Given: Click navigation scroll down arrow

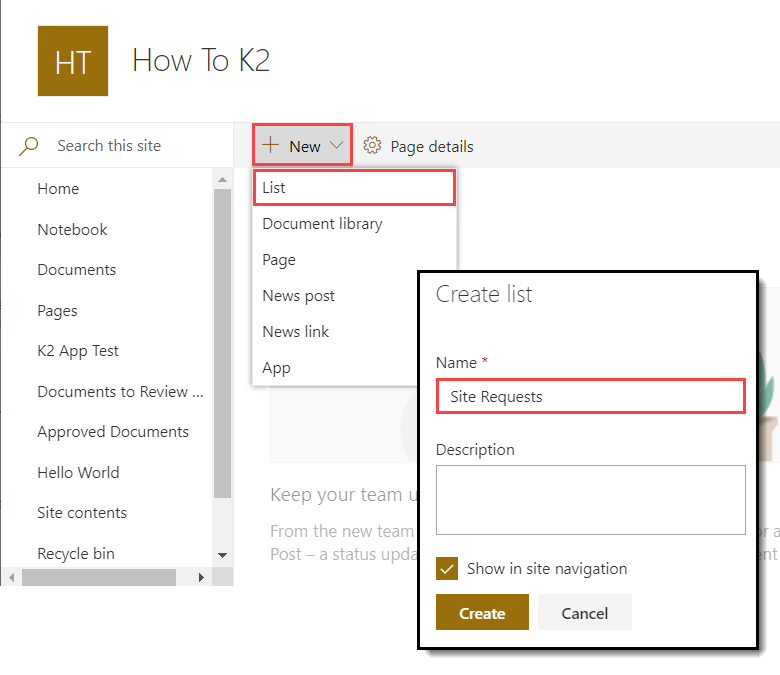Looking at the screenshot, I should [222, 555].
